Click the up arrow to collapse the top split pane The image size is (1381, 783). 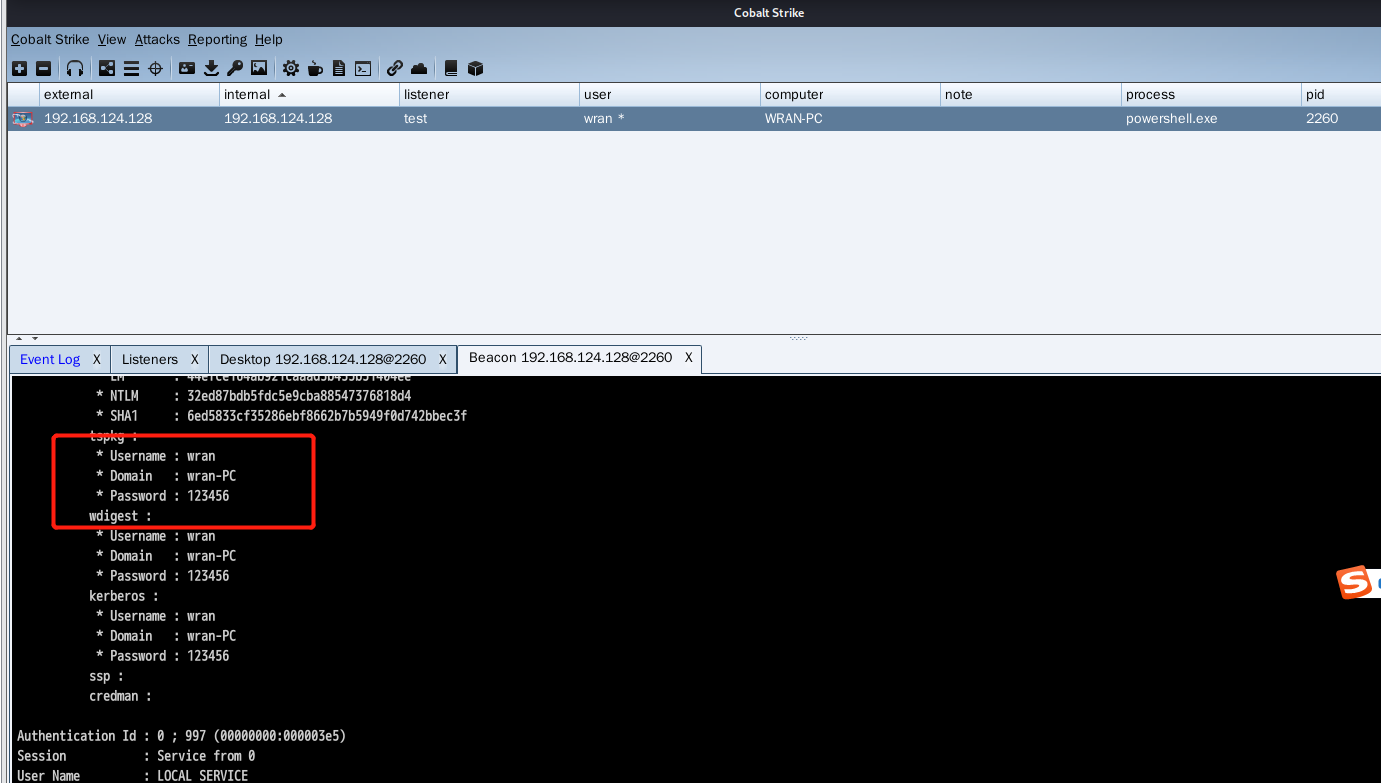click(x=19, y=339)
